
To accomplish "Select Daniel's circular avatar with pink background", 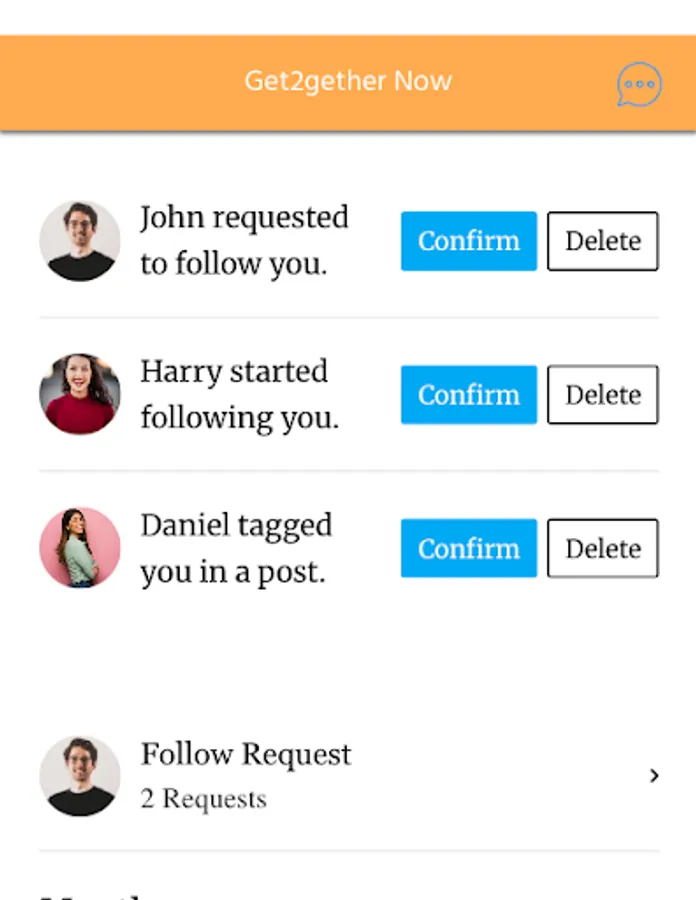I will coord(80,548).
